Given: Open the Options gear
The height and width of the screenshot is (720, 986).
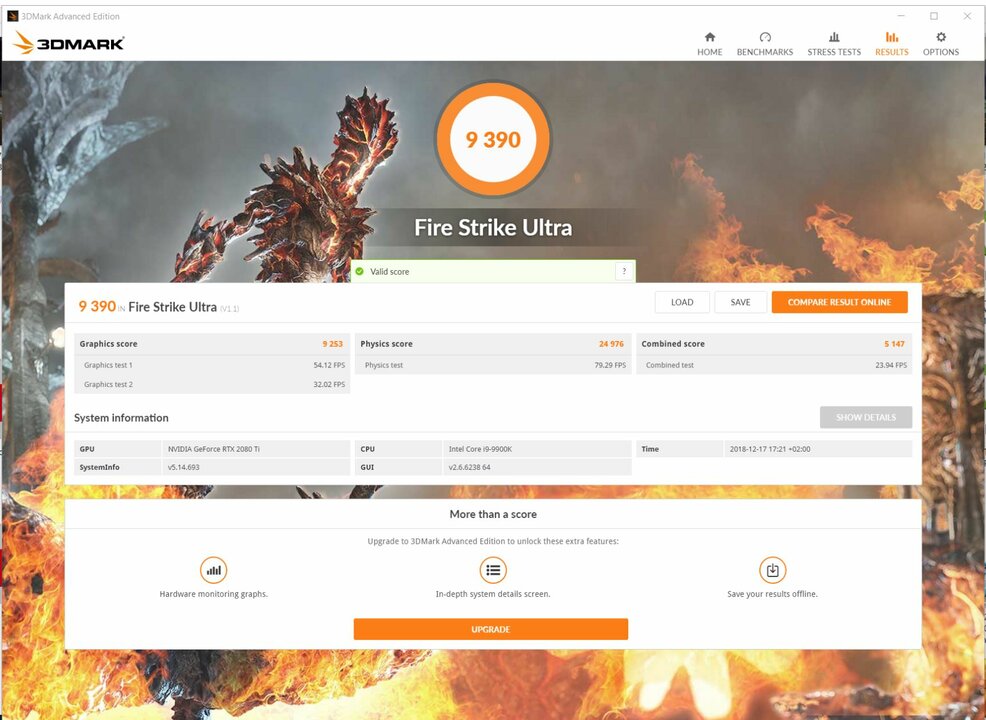Looking at the screenshot, I should (x=941, y=44).
